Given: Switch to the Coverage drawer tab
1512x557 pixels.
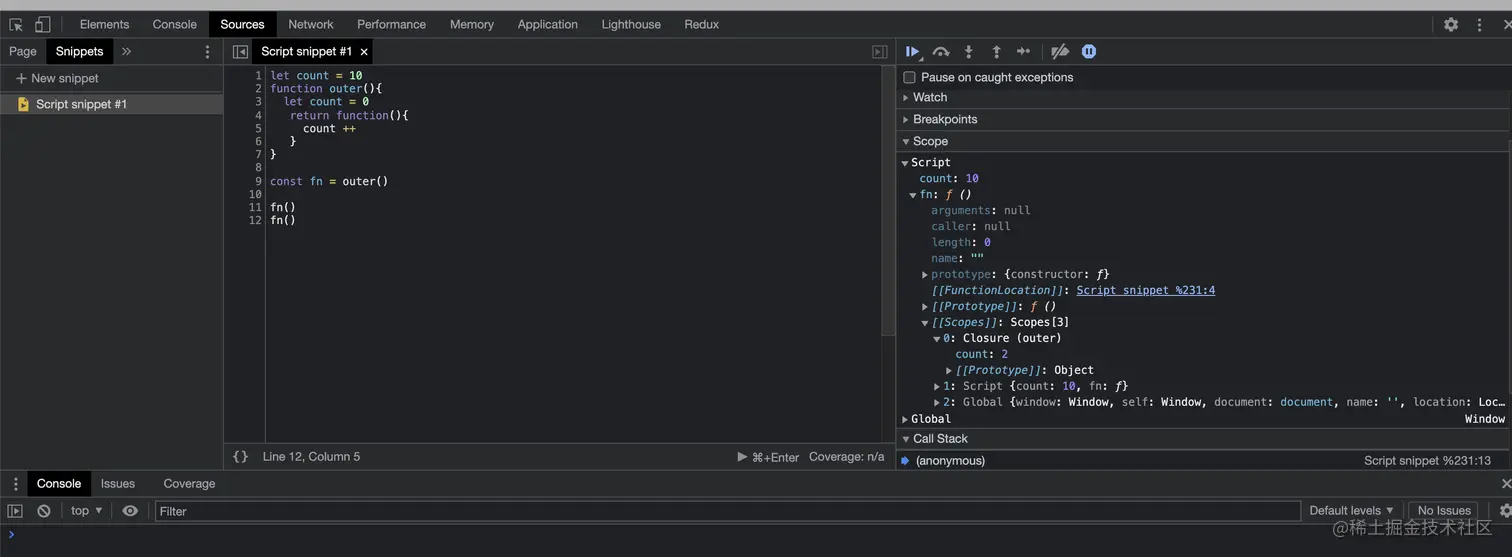Looking at the screenshot, I should [189, 484].
